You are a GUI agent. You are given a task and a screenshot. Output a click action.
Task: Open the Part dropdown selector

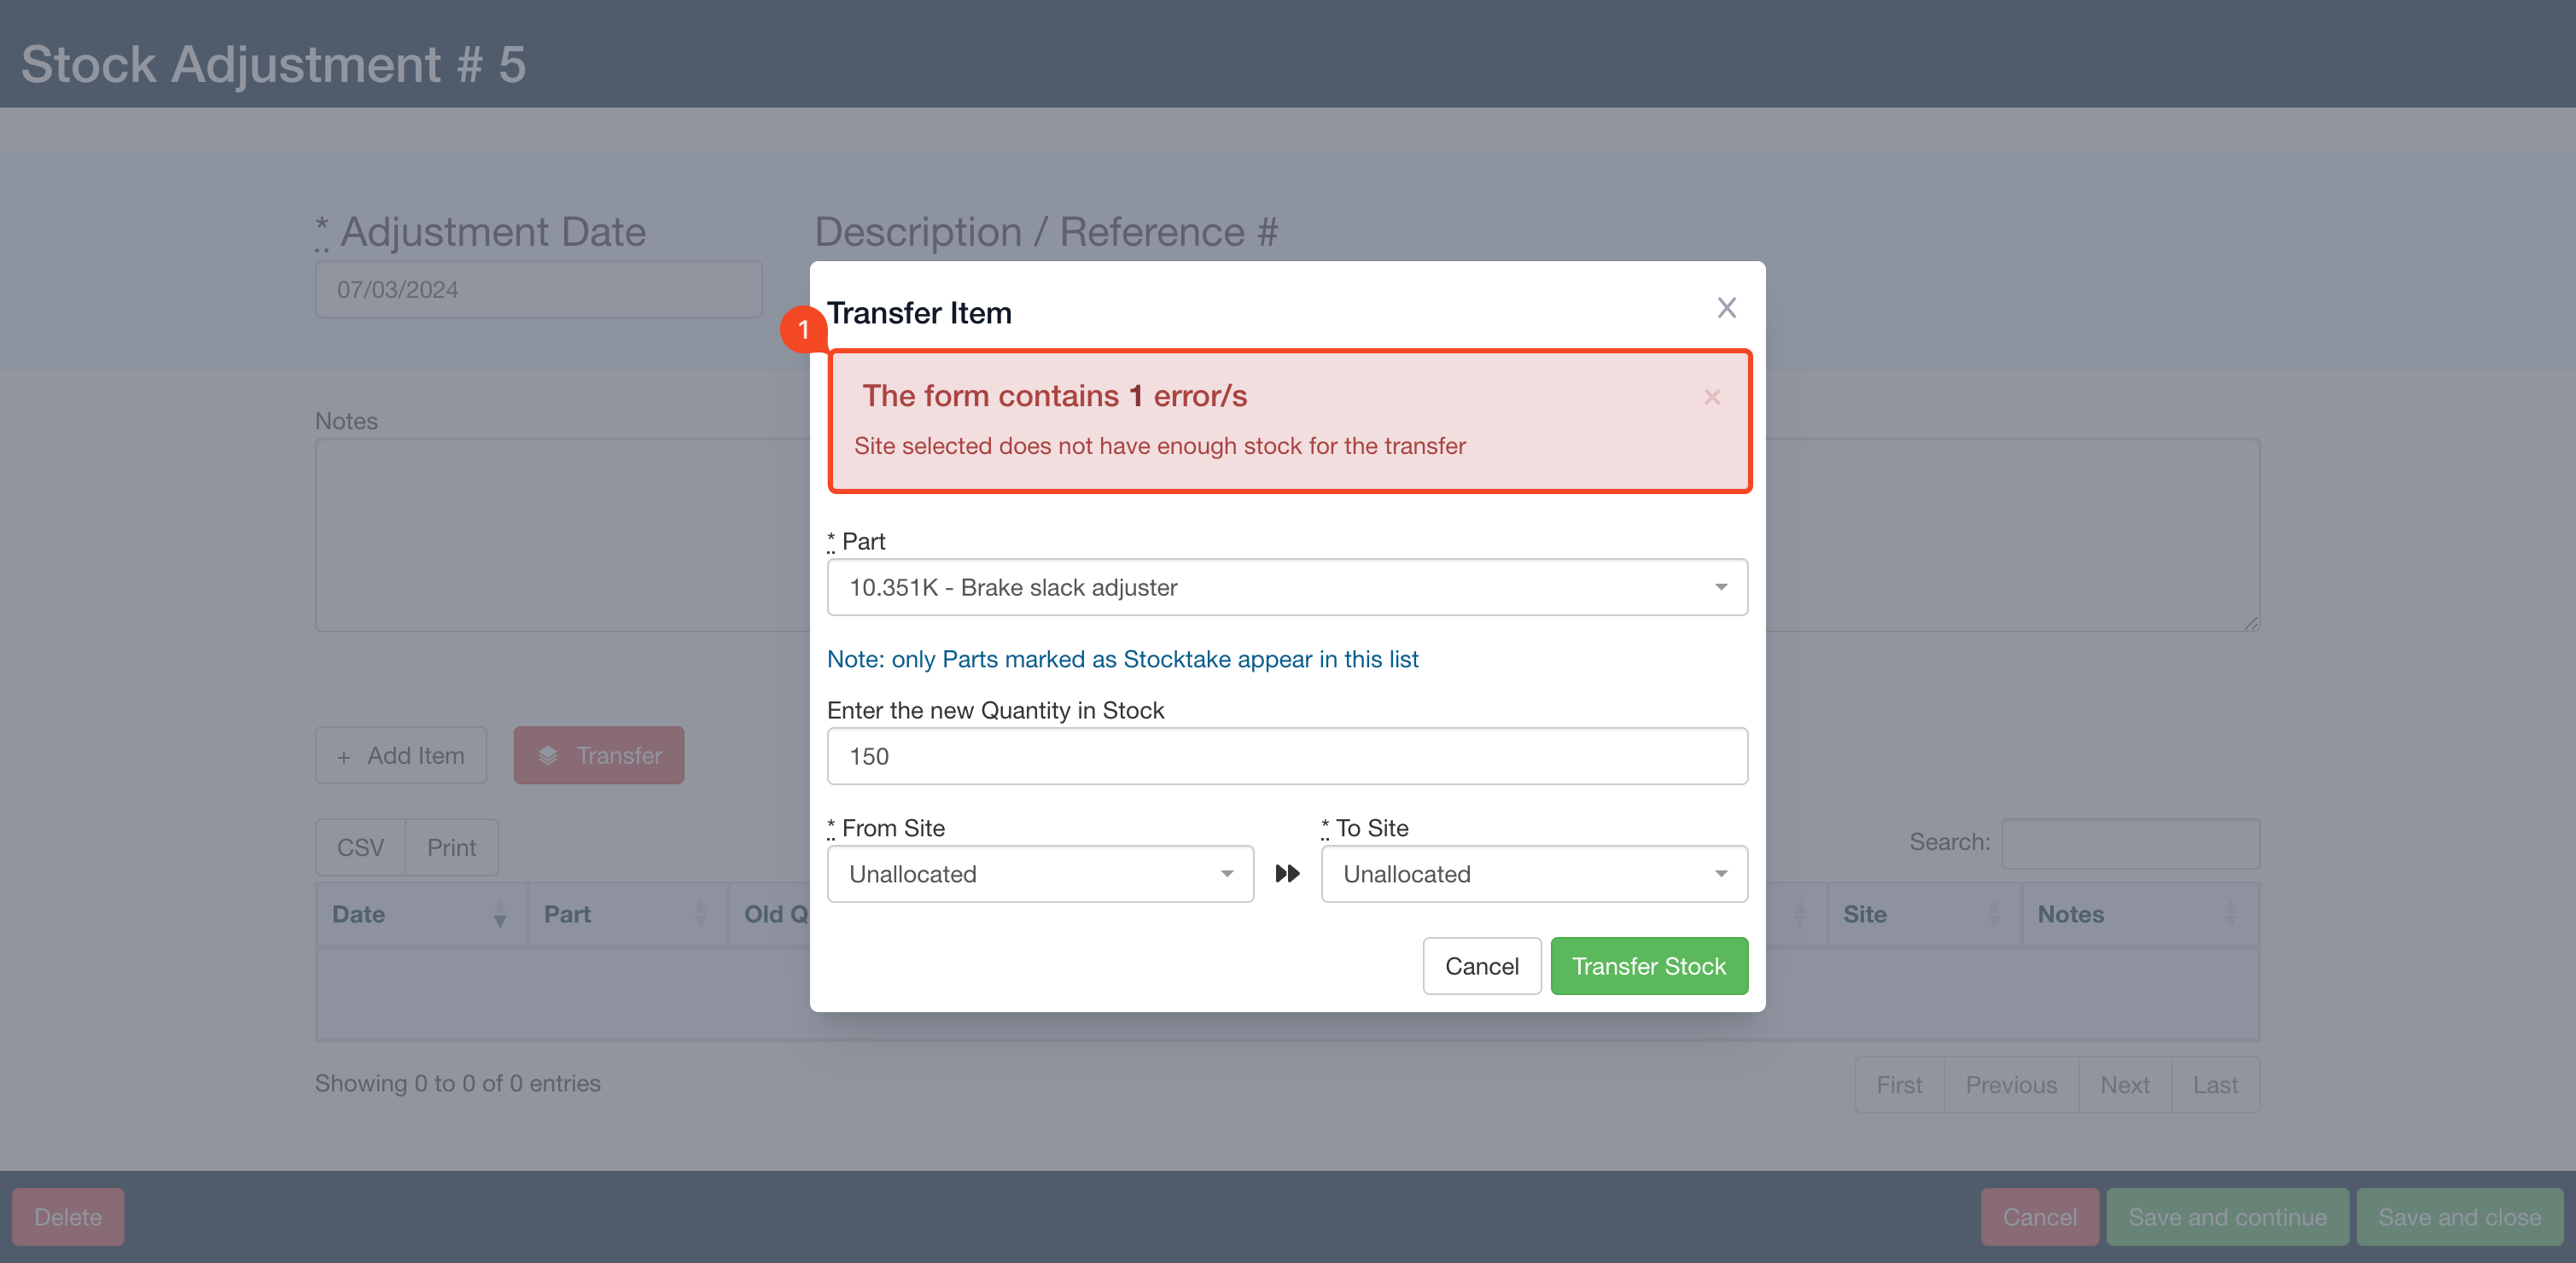tap(1287, 587)
